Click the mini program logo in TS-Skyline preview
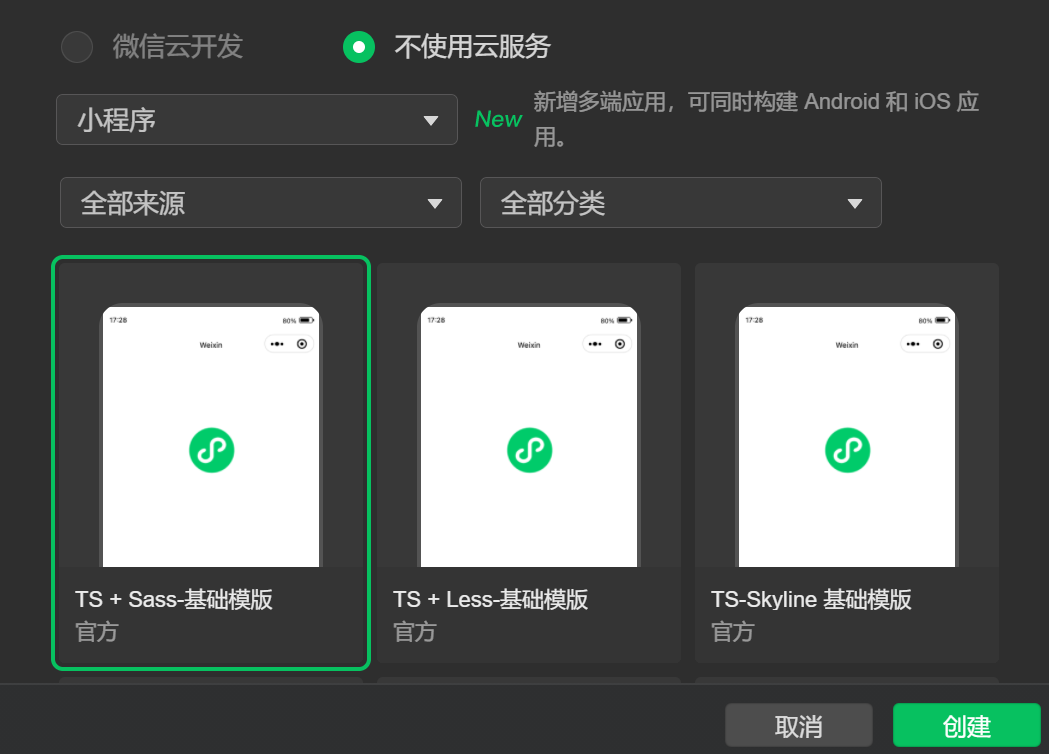This screenshot has height=754, width=1049. point(848,450)
